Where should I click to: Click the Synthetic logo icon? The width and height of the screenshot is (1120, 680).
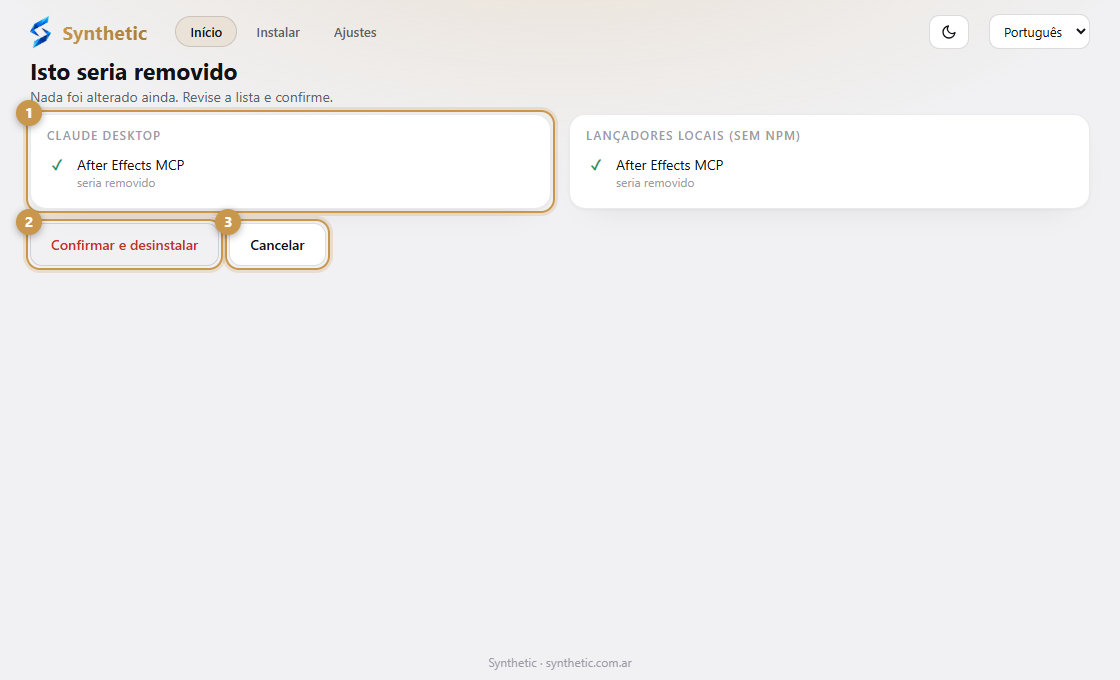(x=41, y=32)
